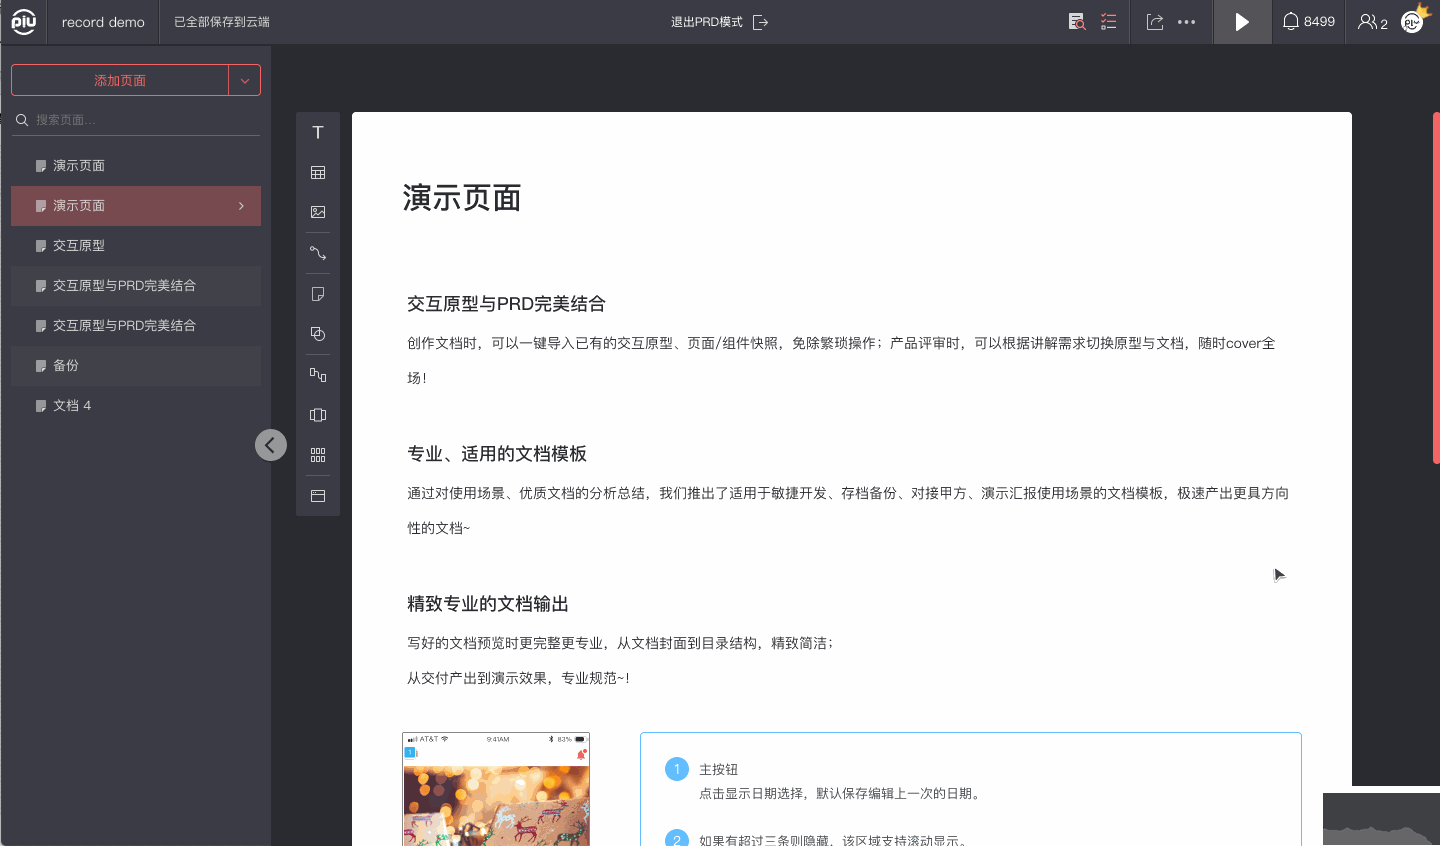Image resolution: width=1440 pixels, height=846 pixels.
Task: Open the Image insertion tool
Action: point(318,212)
